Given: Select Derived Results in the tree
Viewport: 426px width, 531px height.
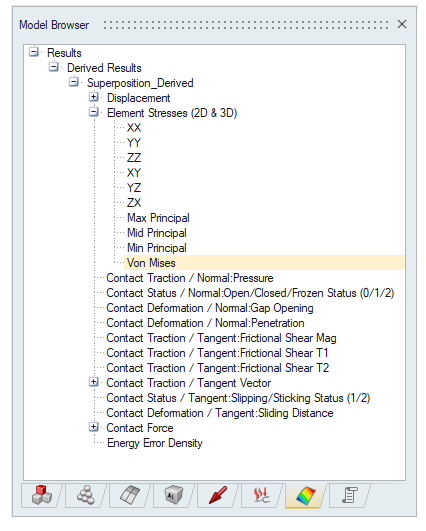Looking at the screenshot, I should (104, 68).
